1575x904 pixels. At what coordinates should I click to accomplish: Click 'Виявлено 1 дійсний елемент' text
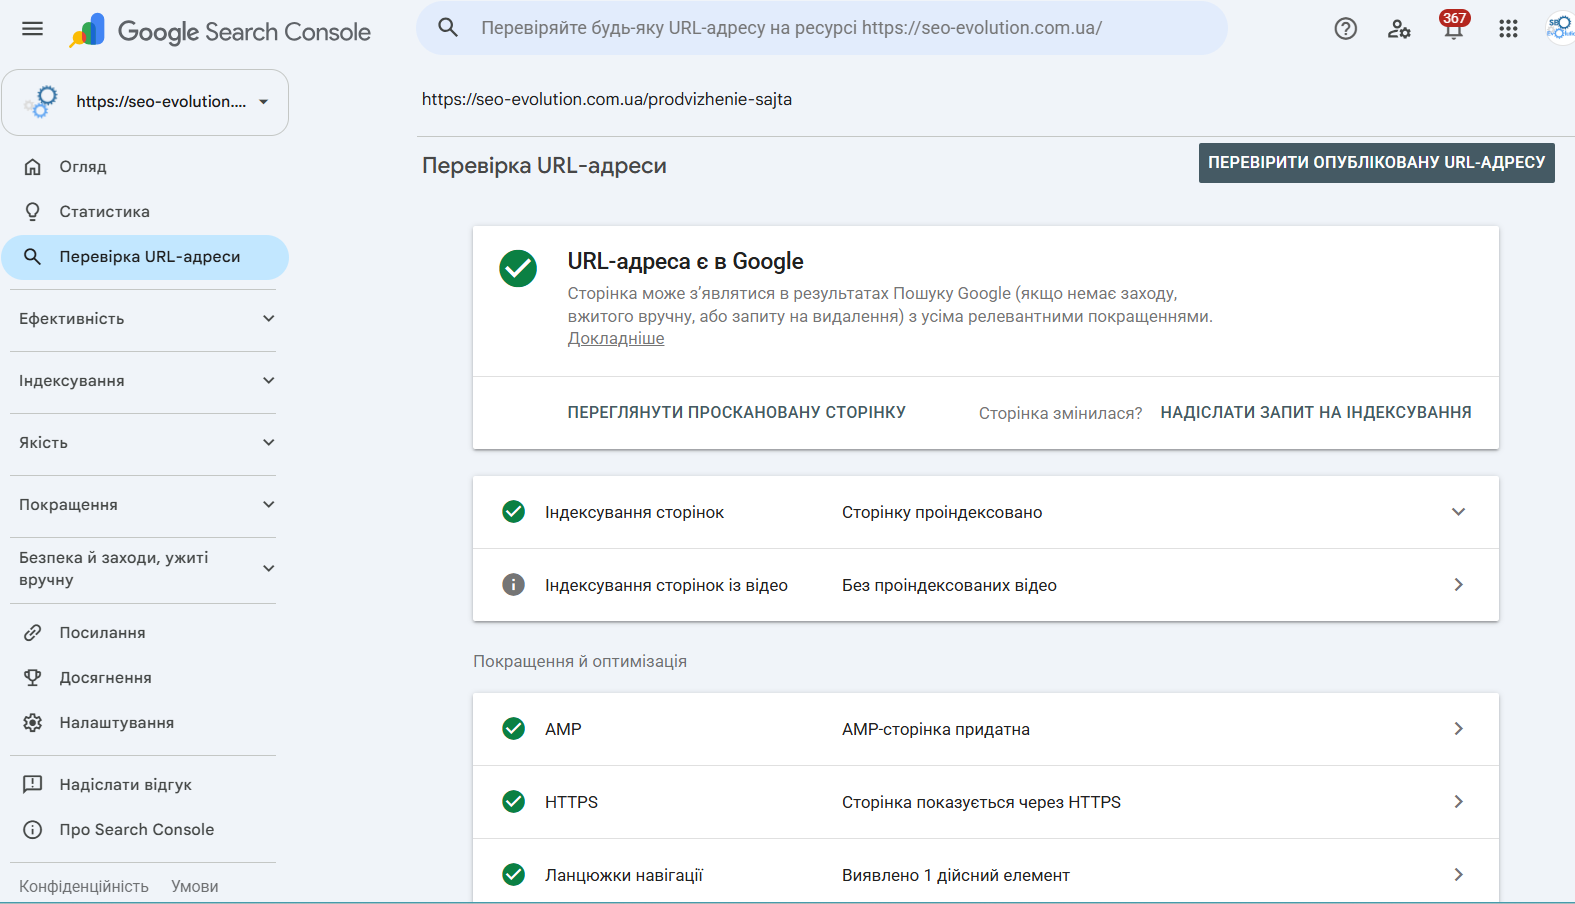956,875
